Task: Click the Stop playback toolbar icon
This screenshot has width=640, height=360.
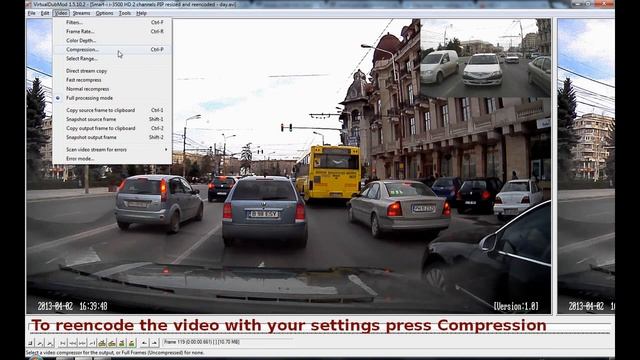Action: (30, 343)
